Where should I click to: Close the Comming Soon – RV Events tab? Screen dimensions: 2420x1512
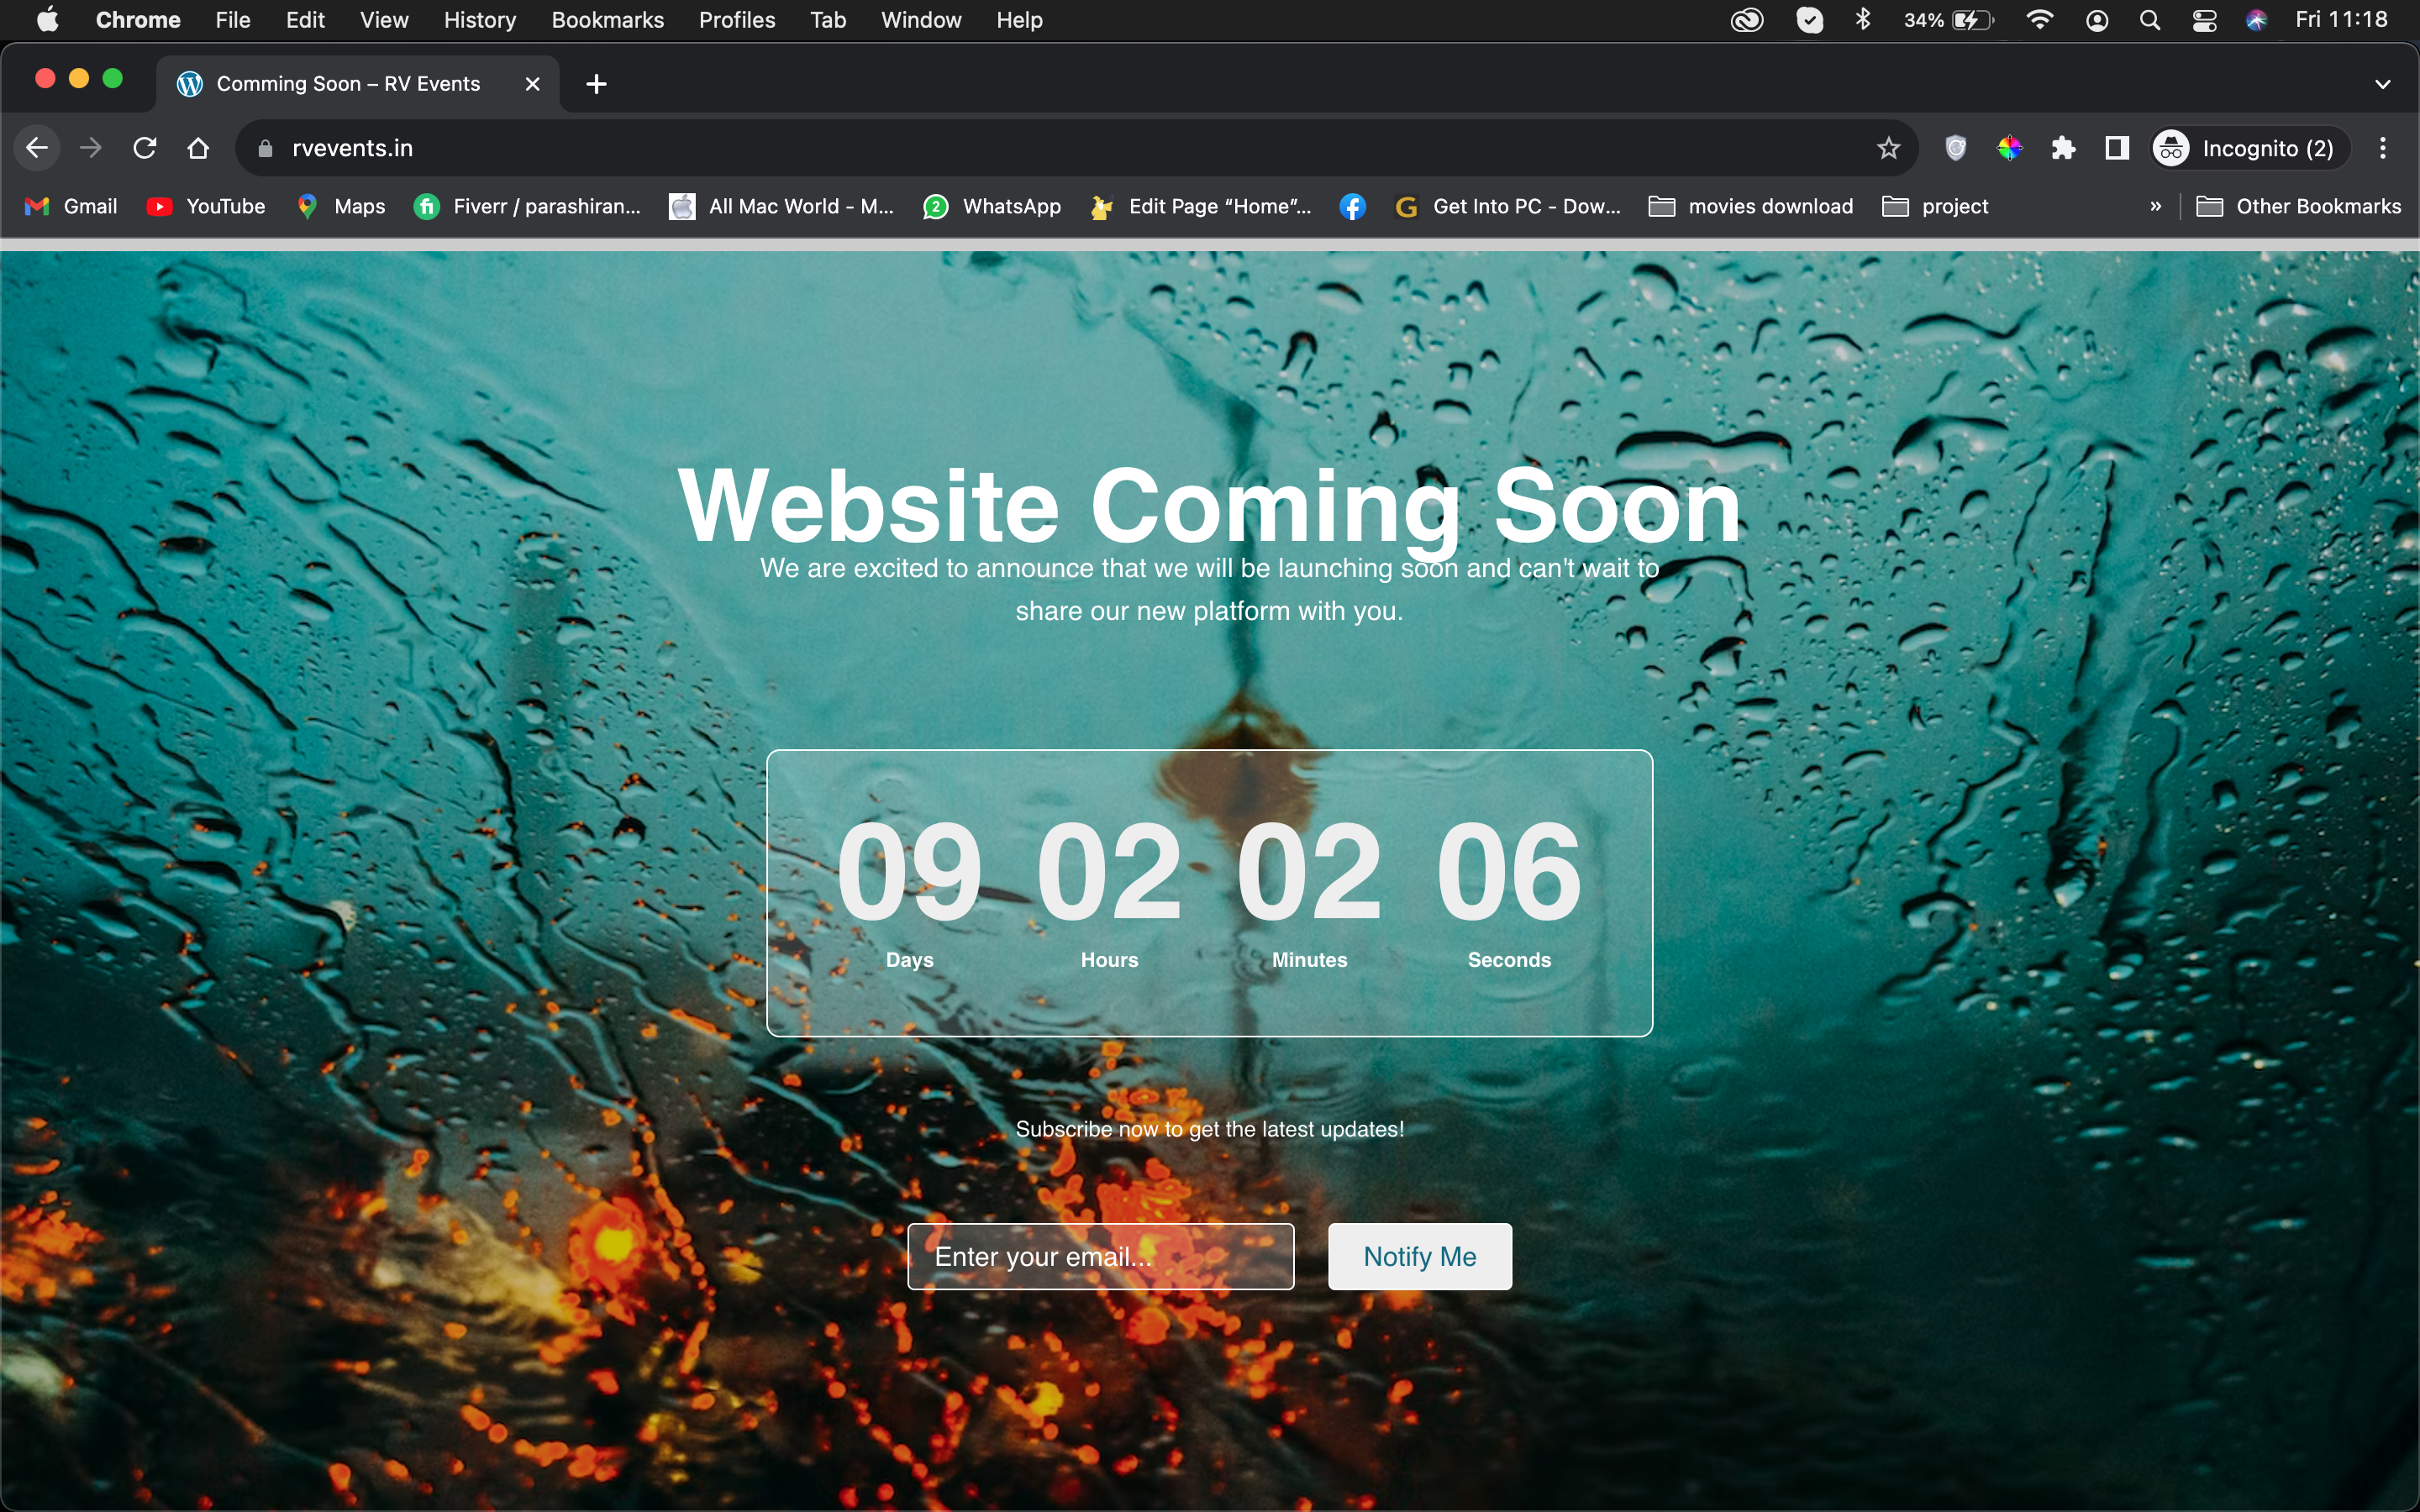pyautogui.click(x=533, y=84)
